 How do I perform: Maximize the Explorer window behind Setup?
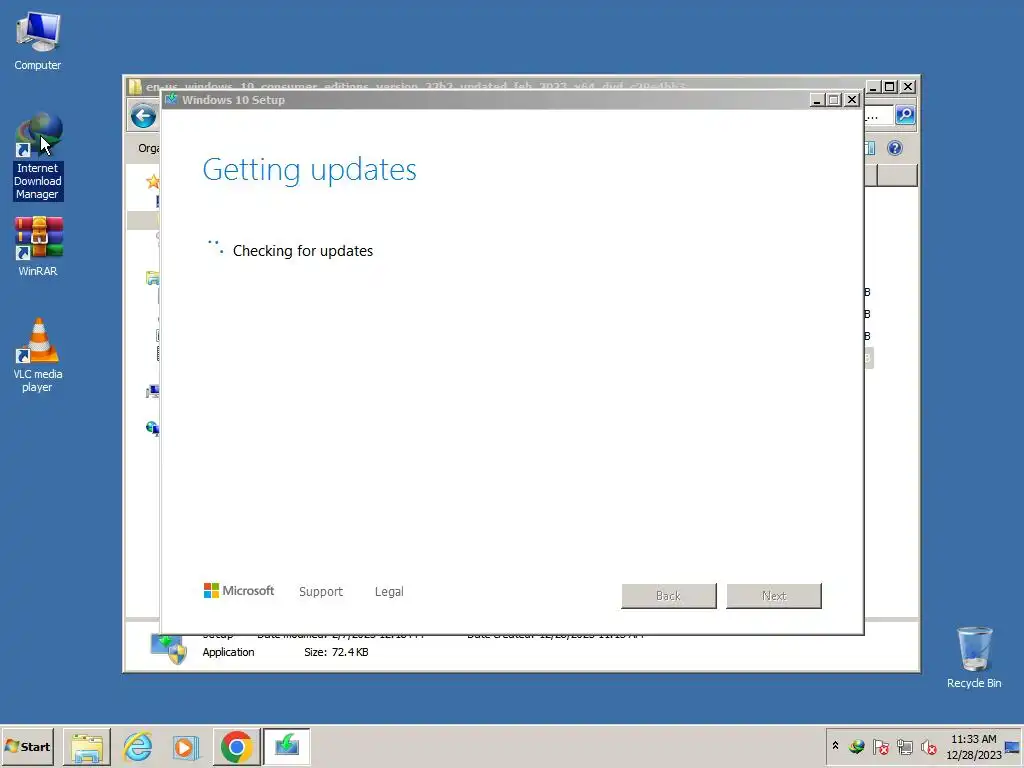tap(889, 87)
